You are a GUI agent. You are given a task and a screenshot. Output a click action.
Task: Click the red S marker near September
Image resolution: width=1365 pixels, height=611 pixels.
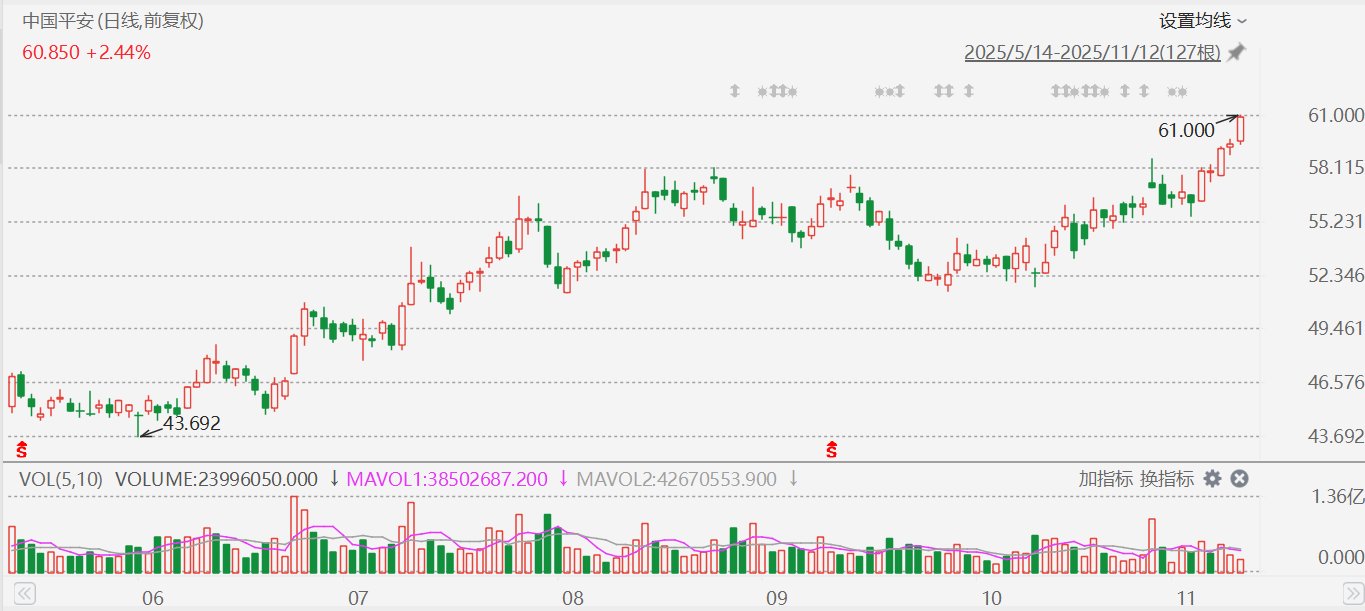(831, 448)
